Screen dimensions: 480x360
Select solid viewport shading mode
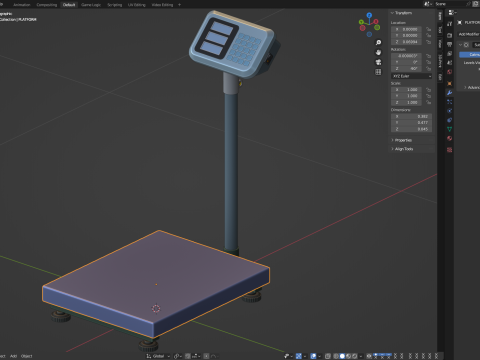pos(342,356)
